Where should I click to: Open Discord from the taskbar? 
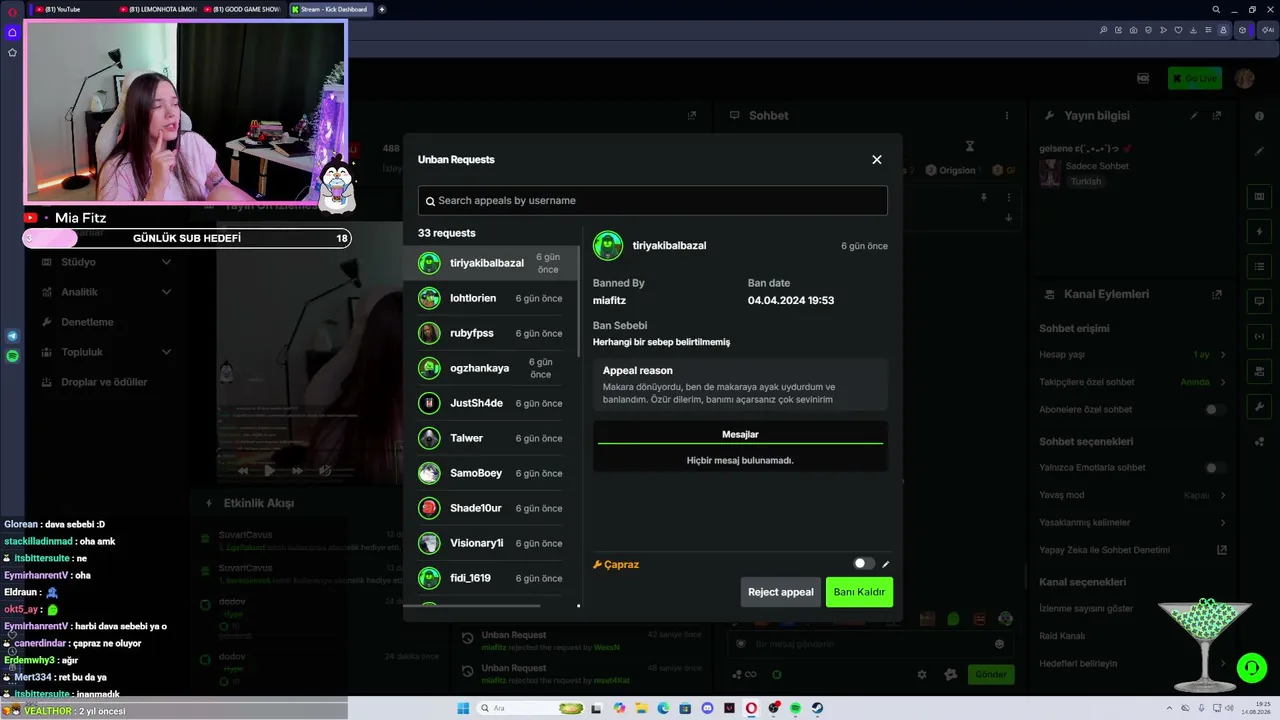pyautogui.click(x=708, y=708)
